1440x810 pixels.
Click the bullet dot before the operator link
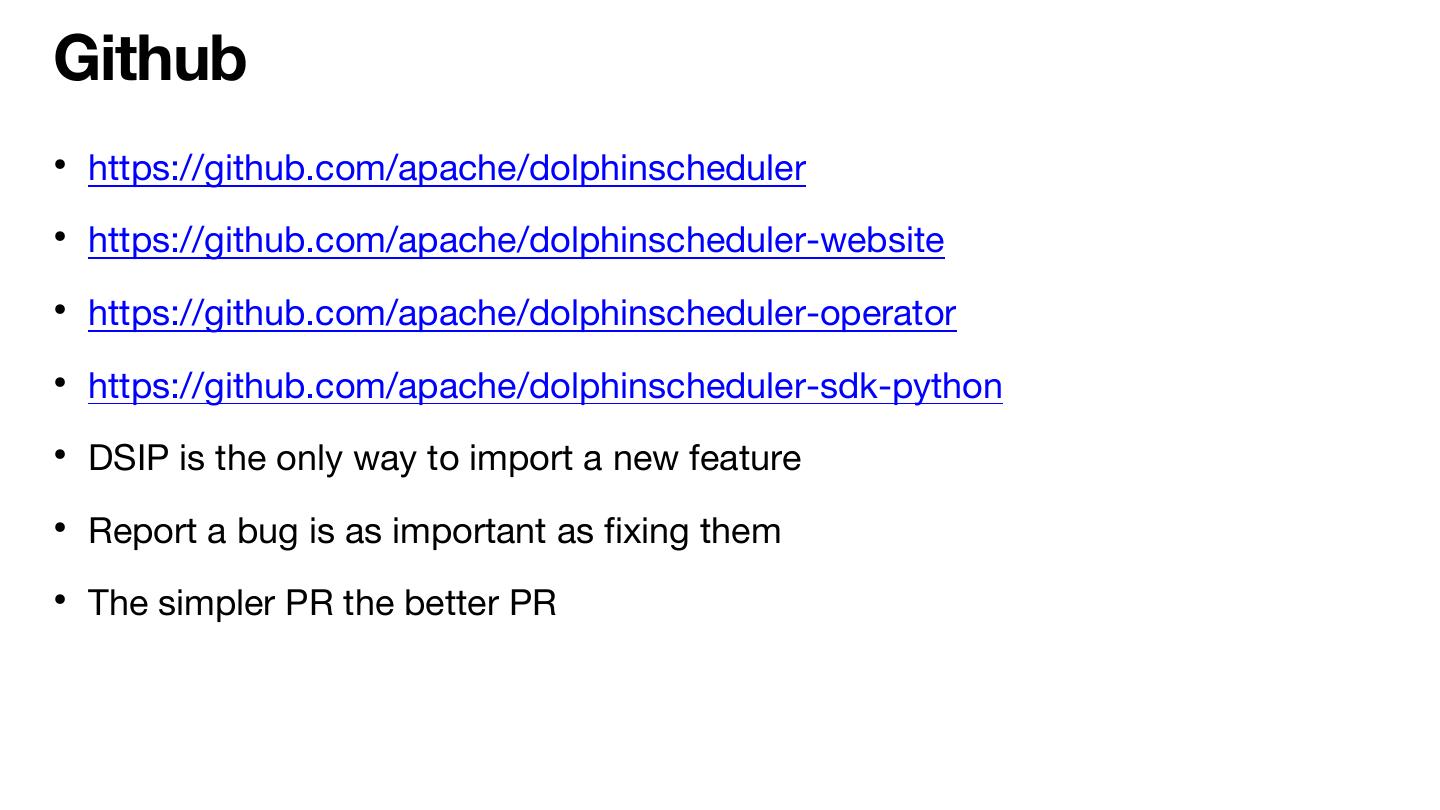[x=61, y=309]
